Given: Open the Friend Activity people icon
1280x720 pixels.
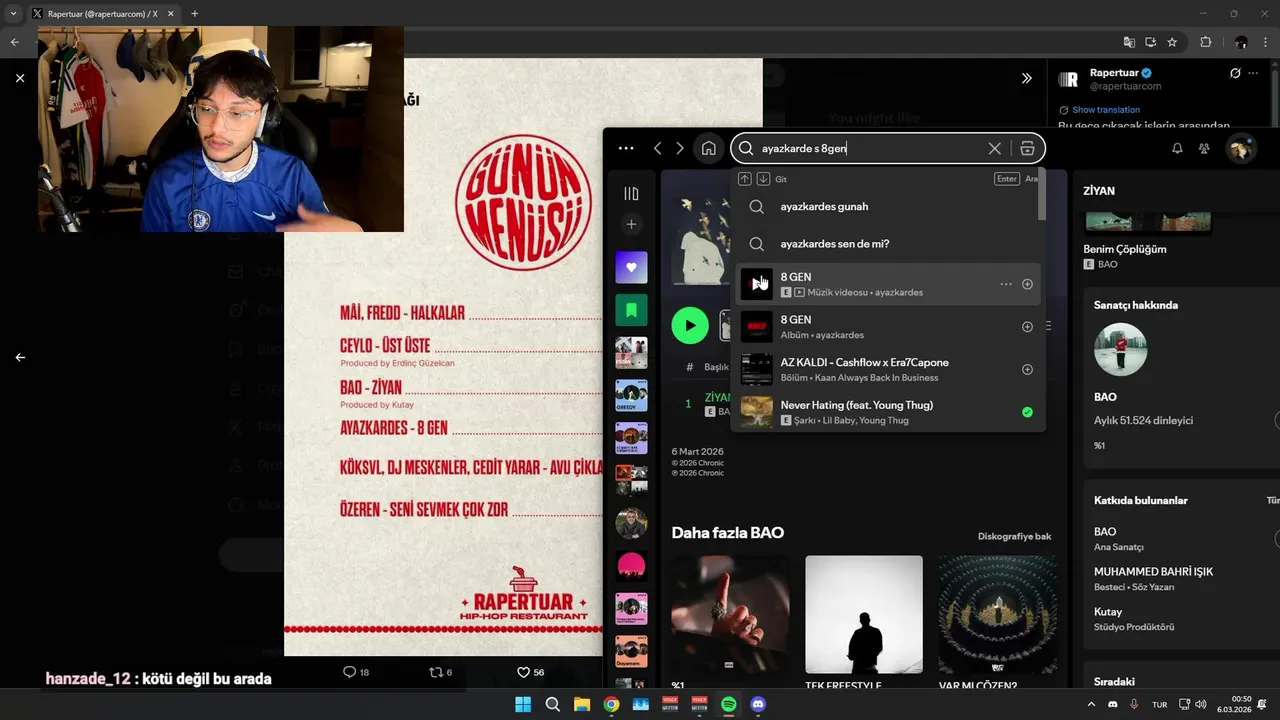Looking at the screenshot, I should (x=1204, y=148).
